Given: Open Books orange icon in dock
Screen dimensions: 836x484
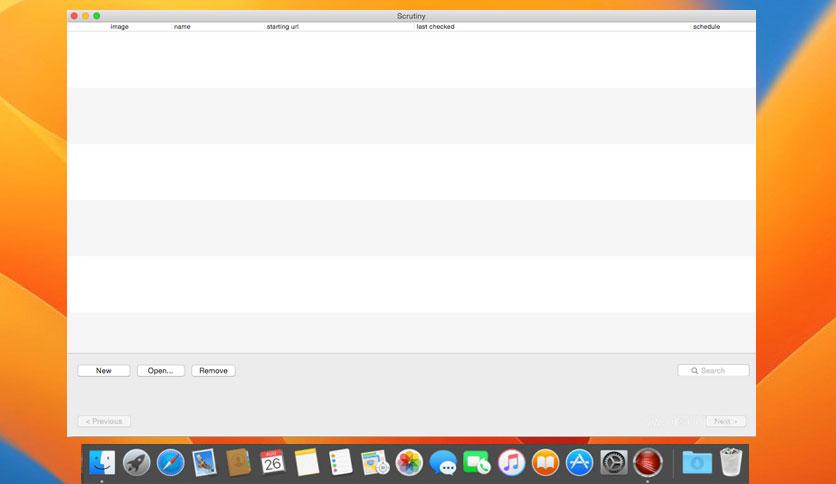Looking at the screenshot, I should [x=545, y=462].
